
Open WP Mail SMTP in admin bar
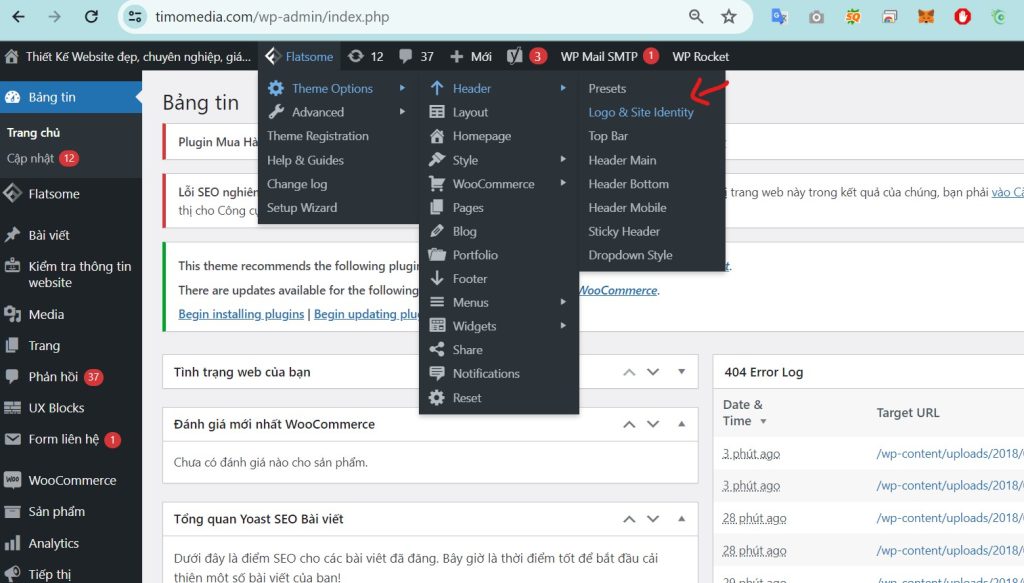(599, 56)
